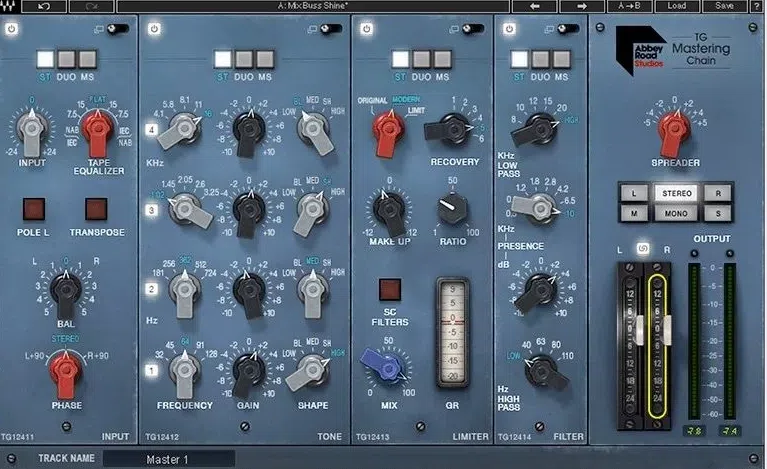The image size is (767, 469).
Task: Select tone band 2 button
Action: click(151, 289)
